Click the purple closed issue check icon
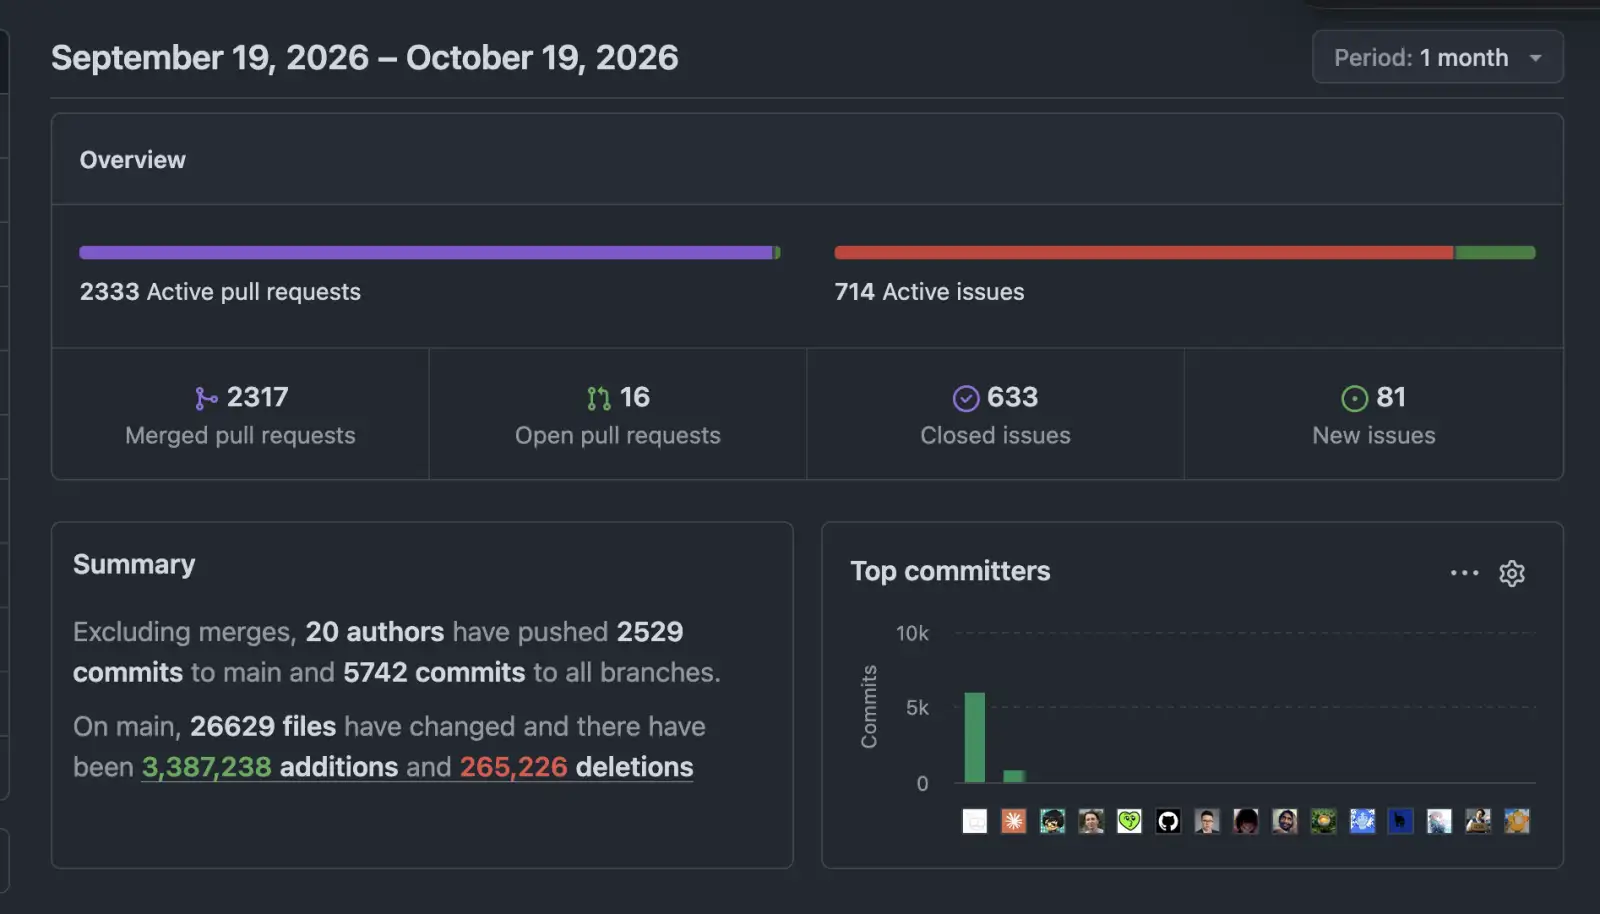The height and width of the screenshot is (914, 1600). pos(965,399)
